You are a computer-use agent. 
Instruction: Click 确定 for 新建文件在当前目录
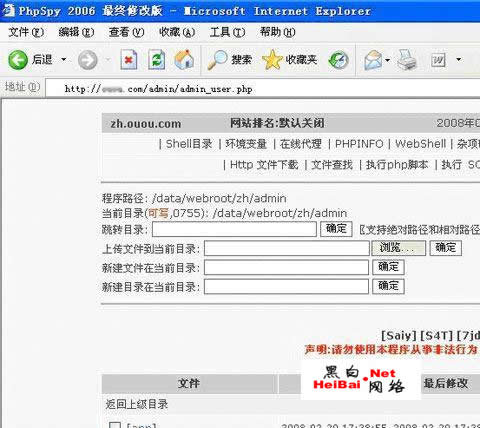(388, 267)
